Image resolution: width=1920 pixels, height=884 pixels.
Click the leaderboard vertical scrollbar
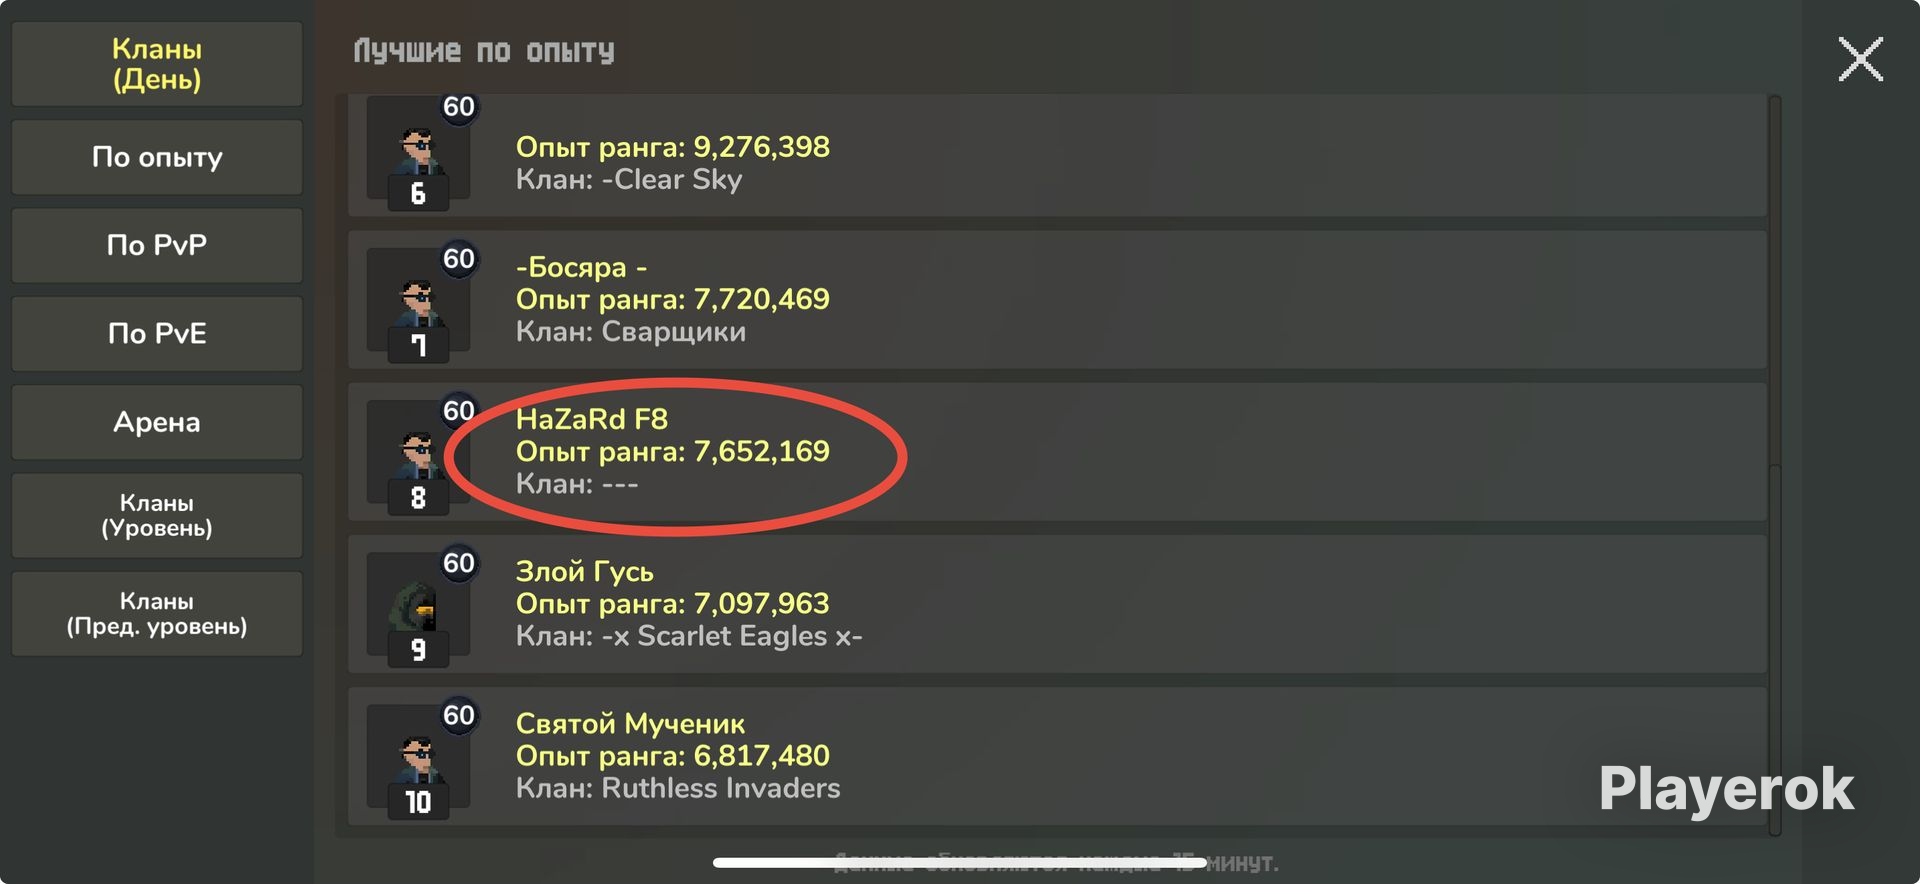coord(1775,465)
